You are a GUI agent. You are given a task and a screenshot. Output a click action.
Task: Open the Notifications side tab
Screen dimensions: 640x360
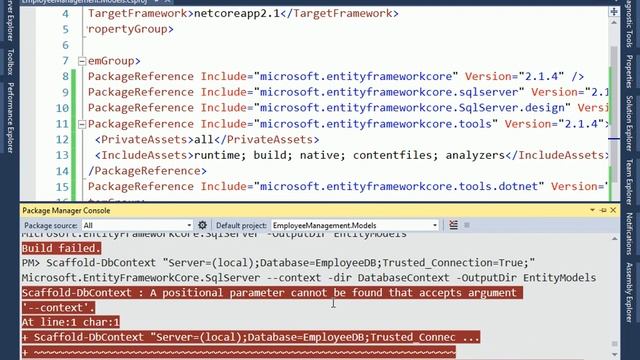pyautogui.click(x=629, y=234)
